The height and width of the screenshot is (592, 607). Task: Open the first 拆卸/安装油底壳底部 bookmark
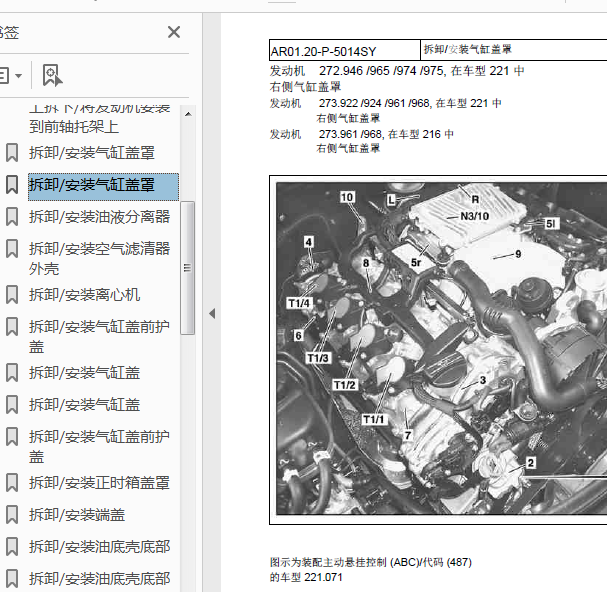pos(99,547)
